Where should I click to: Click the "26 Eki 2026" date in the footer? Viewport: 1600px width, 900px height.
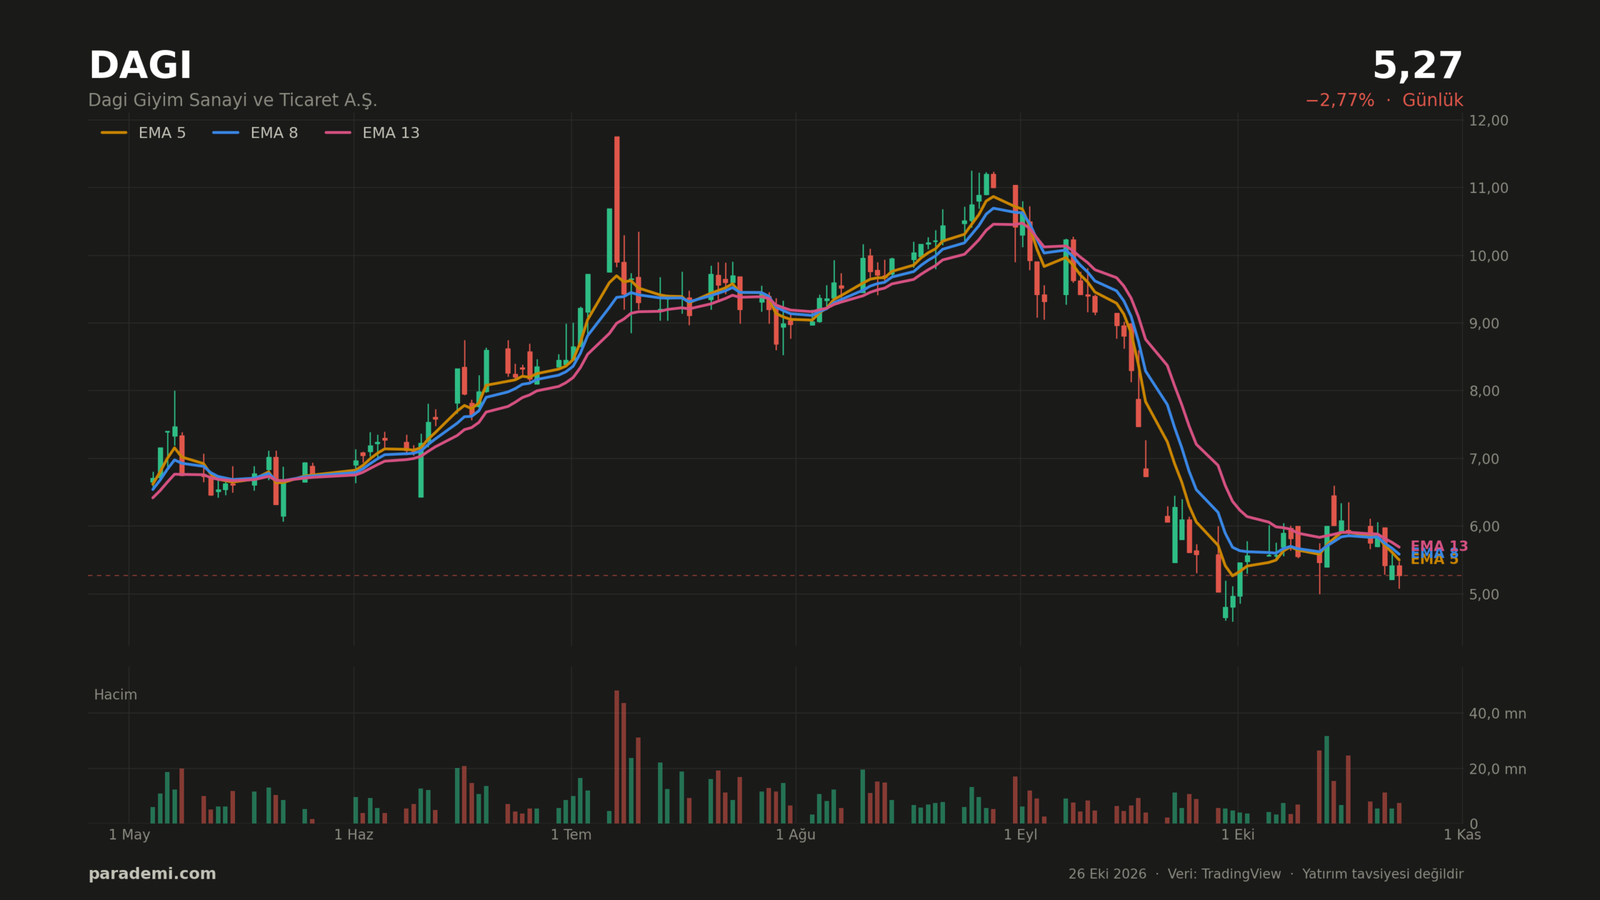point(1107,874)
